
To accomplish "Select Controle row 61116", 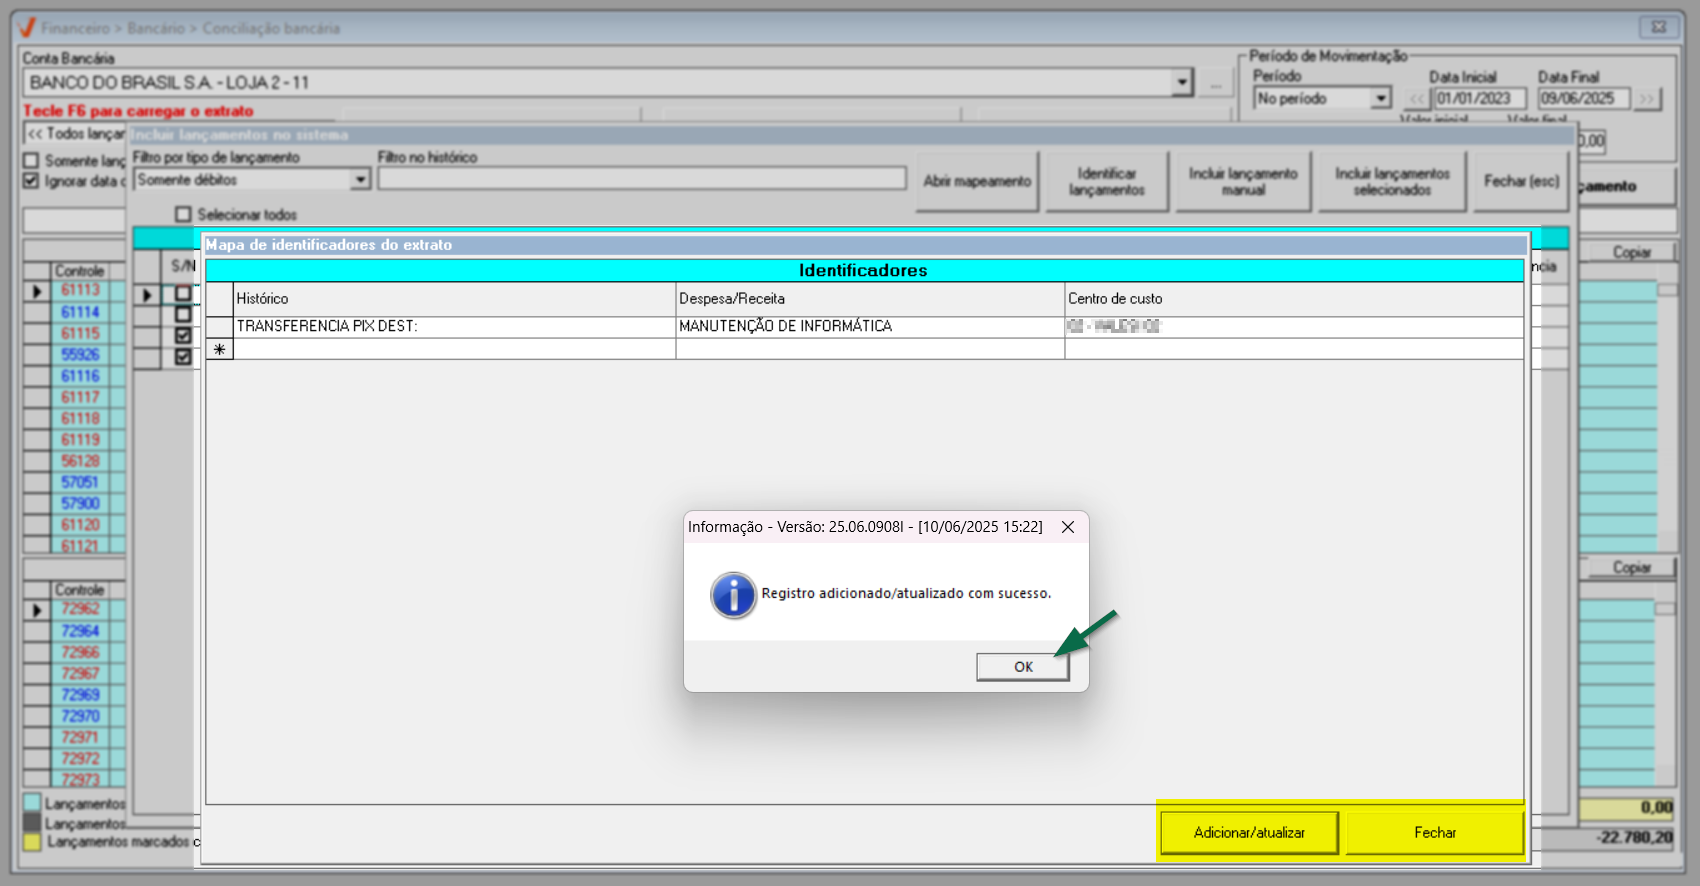I will point(81,376).
